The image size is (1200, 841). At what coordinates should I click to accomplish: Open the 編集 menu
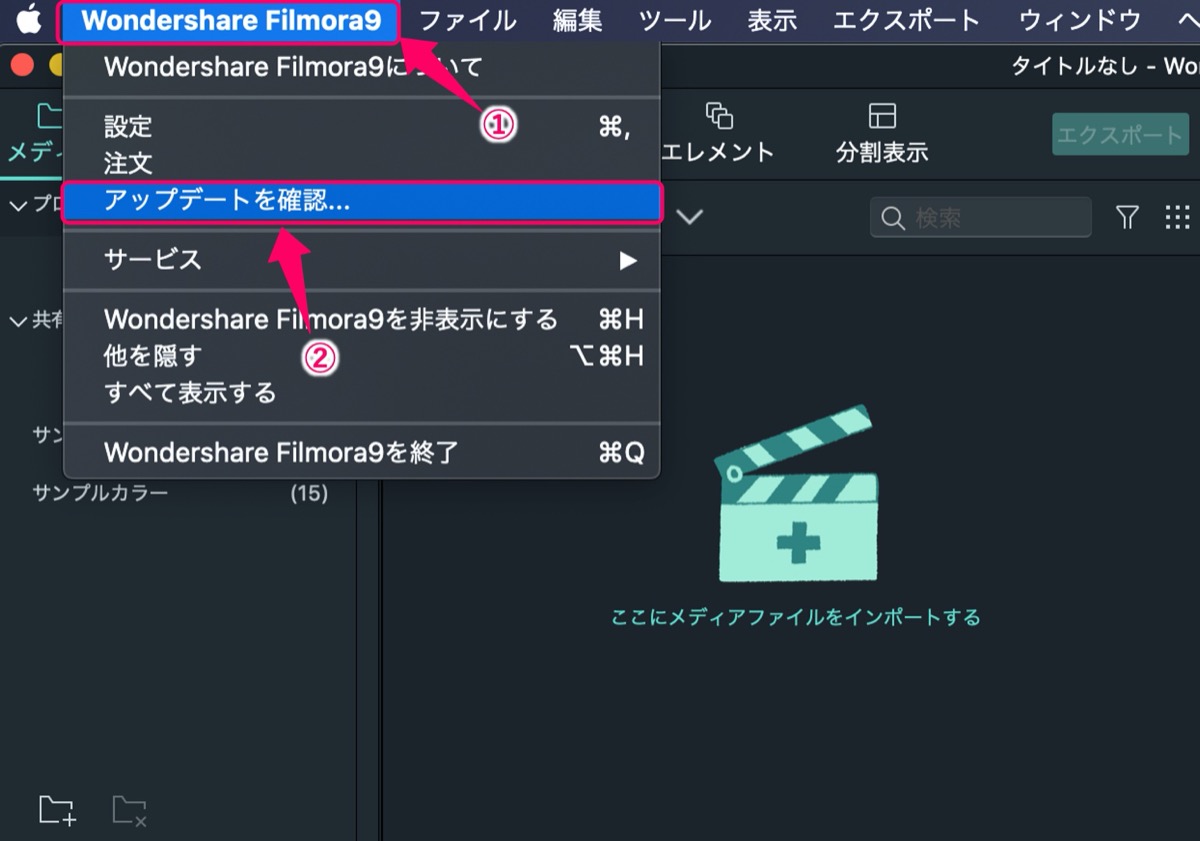pyautogui.click(x=578, y=20)
